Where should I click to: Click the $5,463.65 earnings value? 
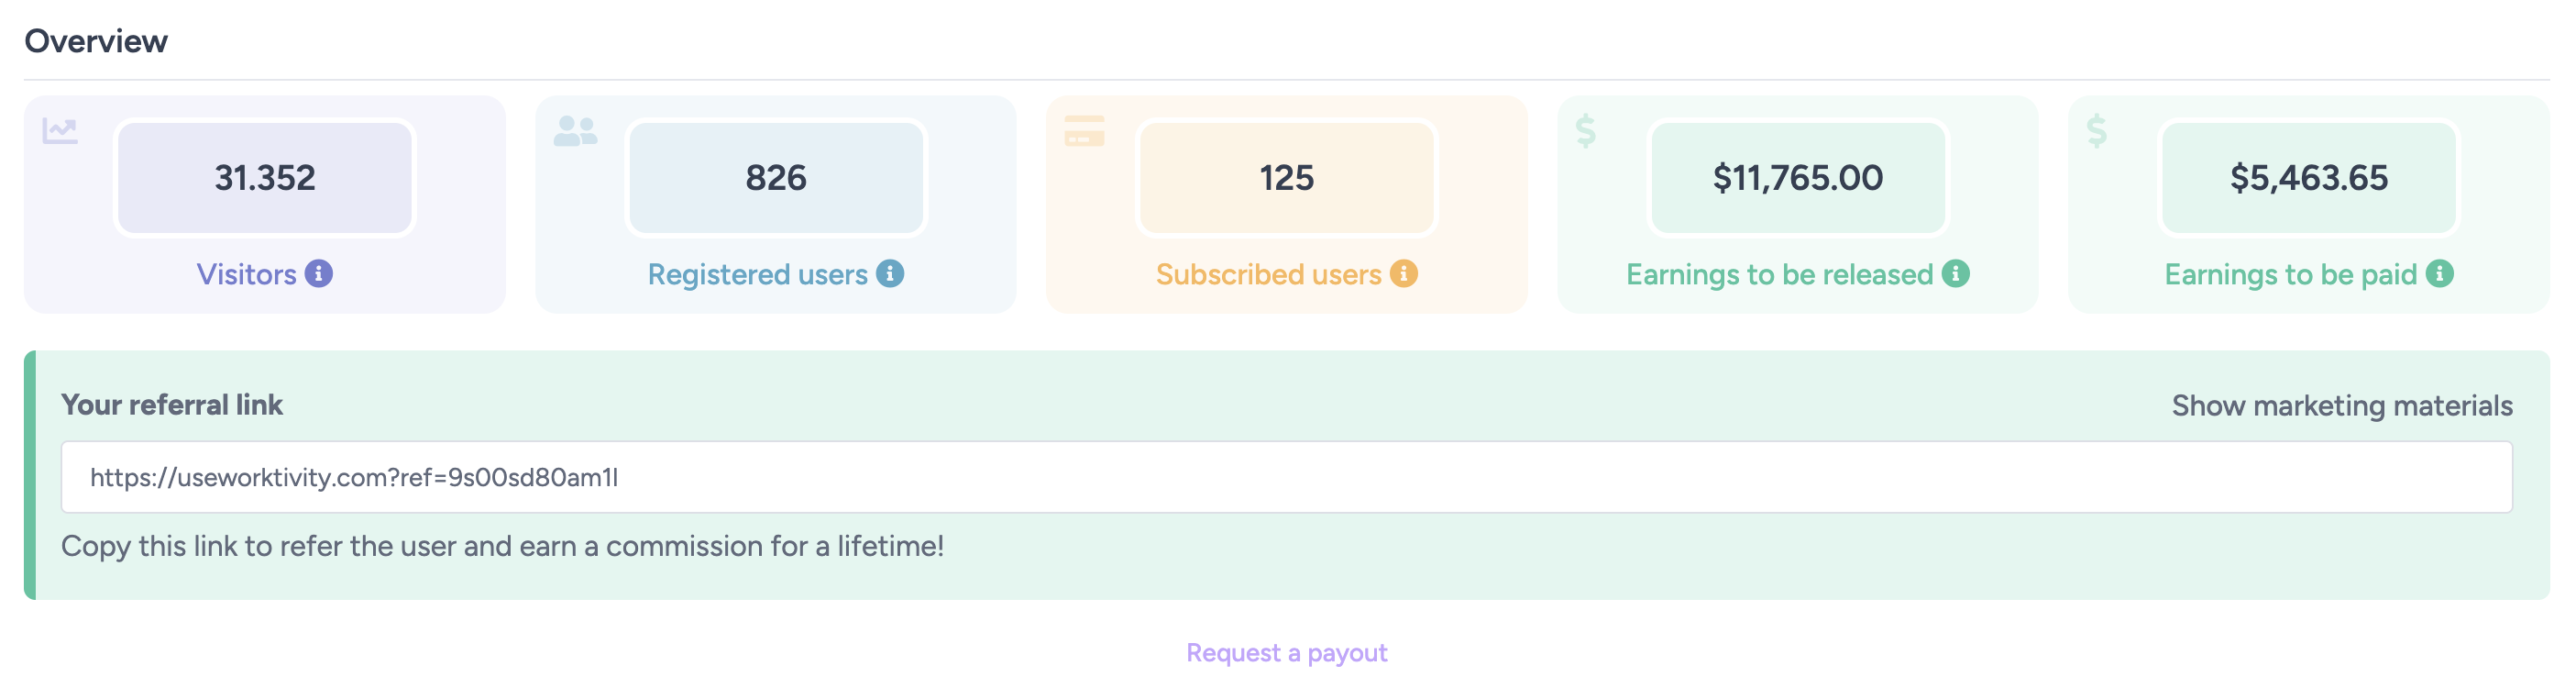(2308, 177)
